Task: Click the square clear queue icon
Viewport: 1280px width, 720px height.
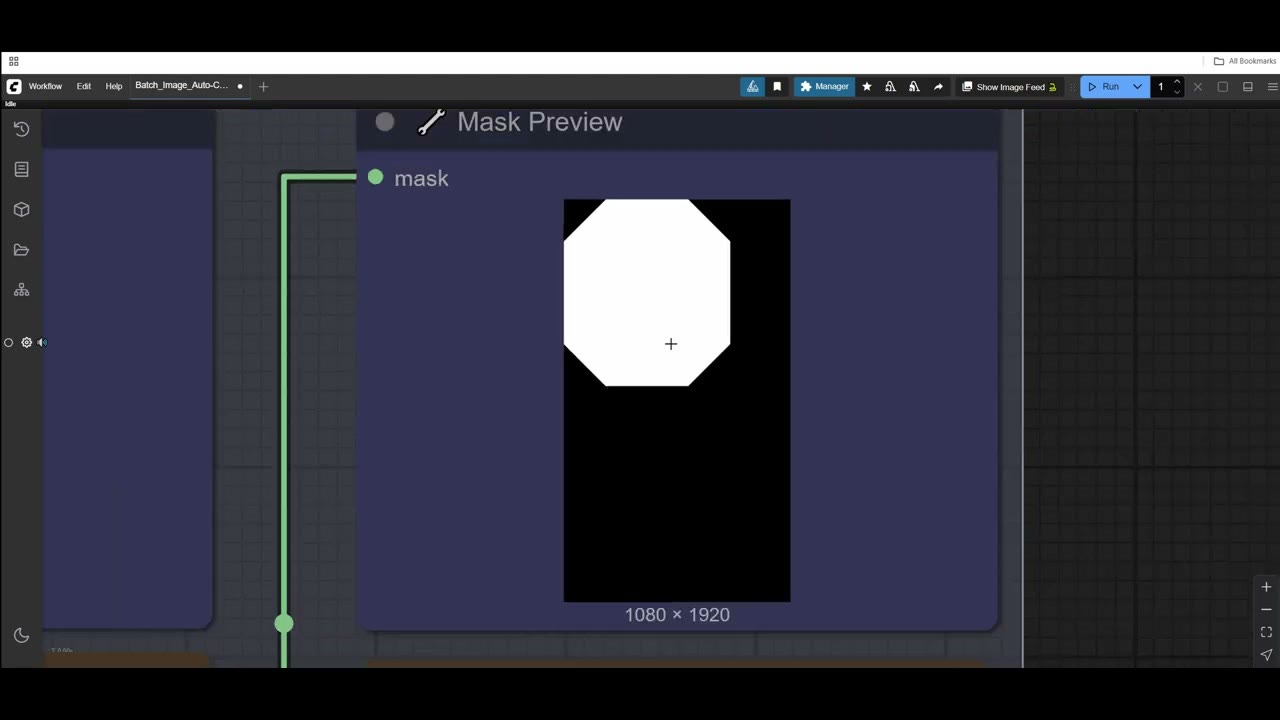Action: (1222, 87)
